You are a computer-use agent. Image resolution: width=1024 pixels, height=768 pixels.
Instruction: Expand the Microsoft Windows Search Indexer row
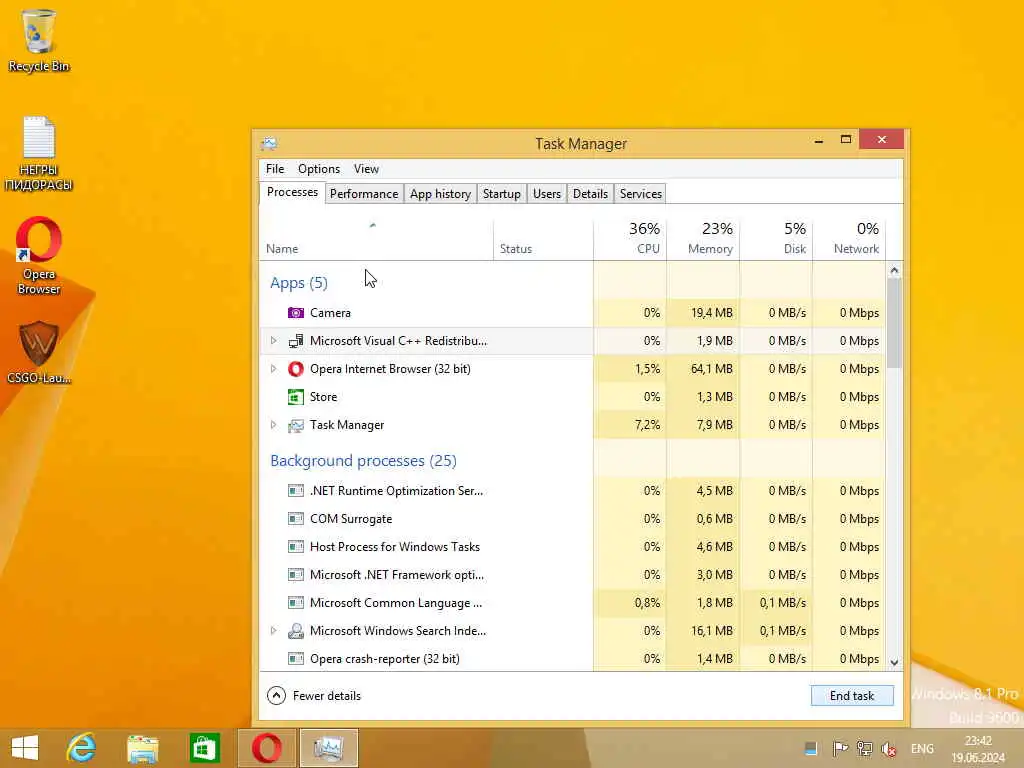click(x=274, y=631)
